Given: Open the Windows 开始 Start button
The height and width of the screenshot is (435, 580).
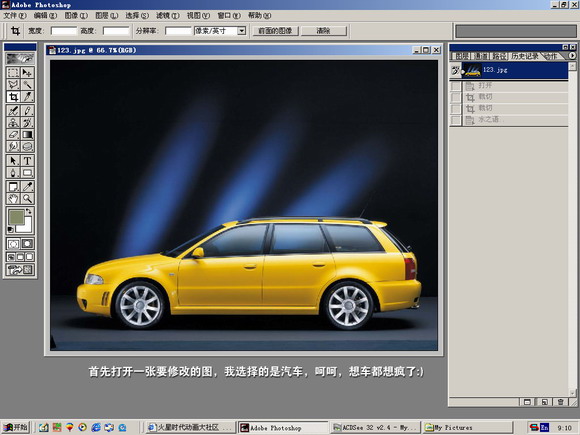Looking at the screenshot, I should coord(16,428).
